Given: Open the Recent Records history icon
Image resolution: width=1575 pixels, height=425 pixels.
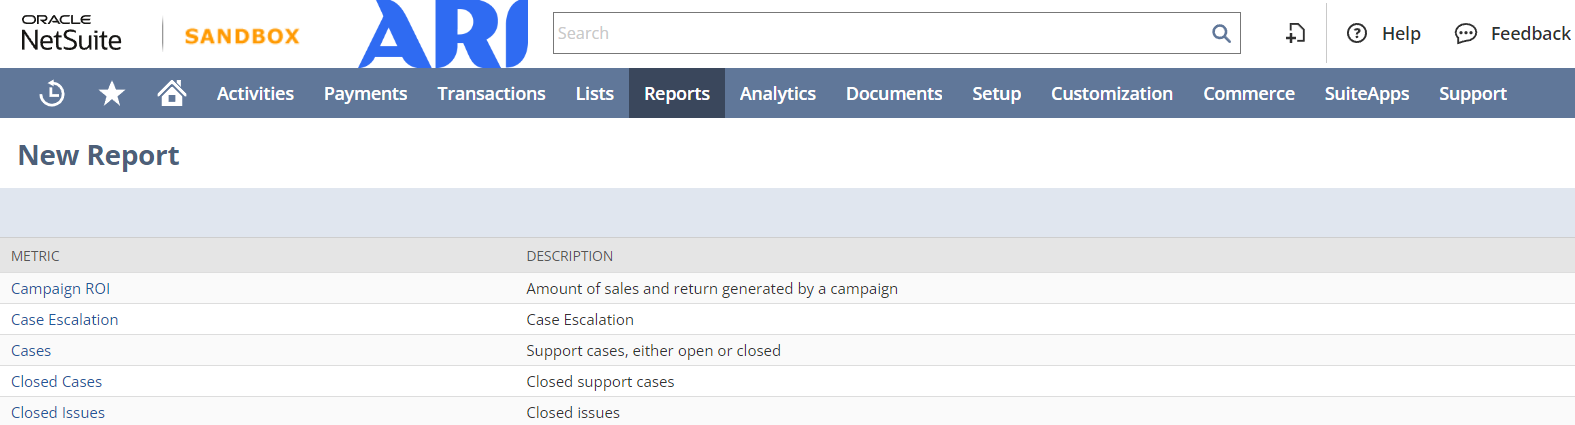Looking at the screenshot, I should 52,94.
